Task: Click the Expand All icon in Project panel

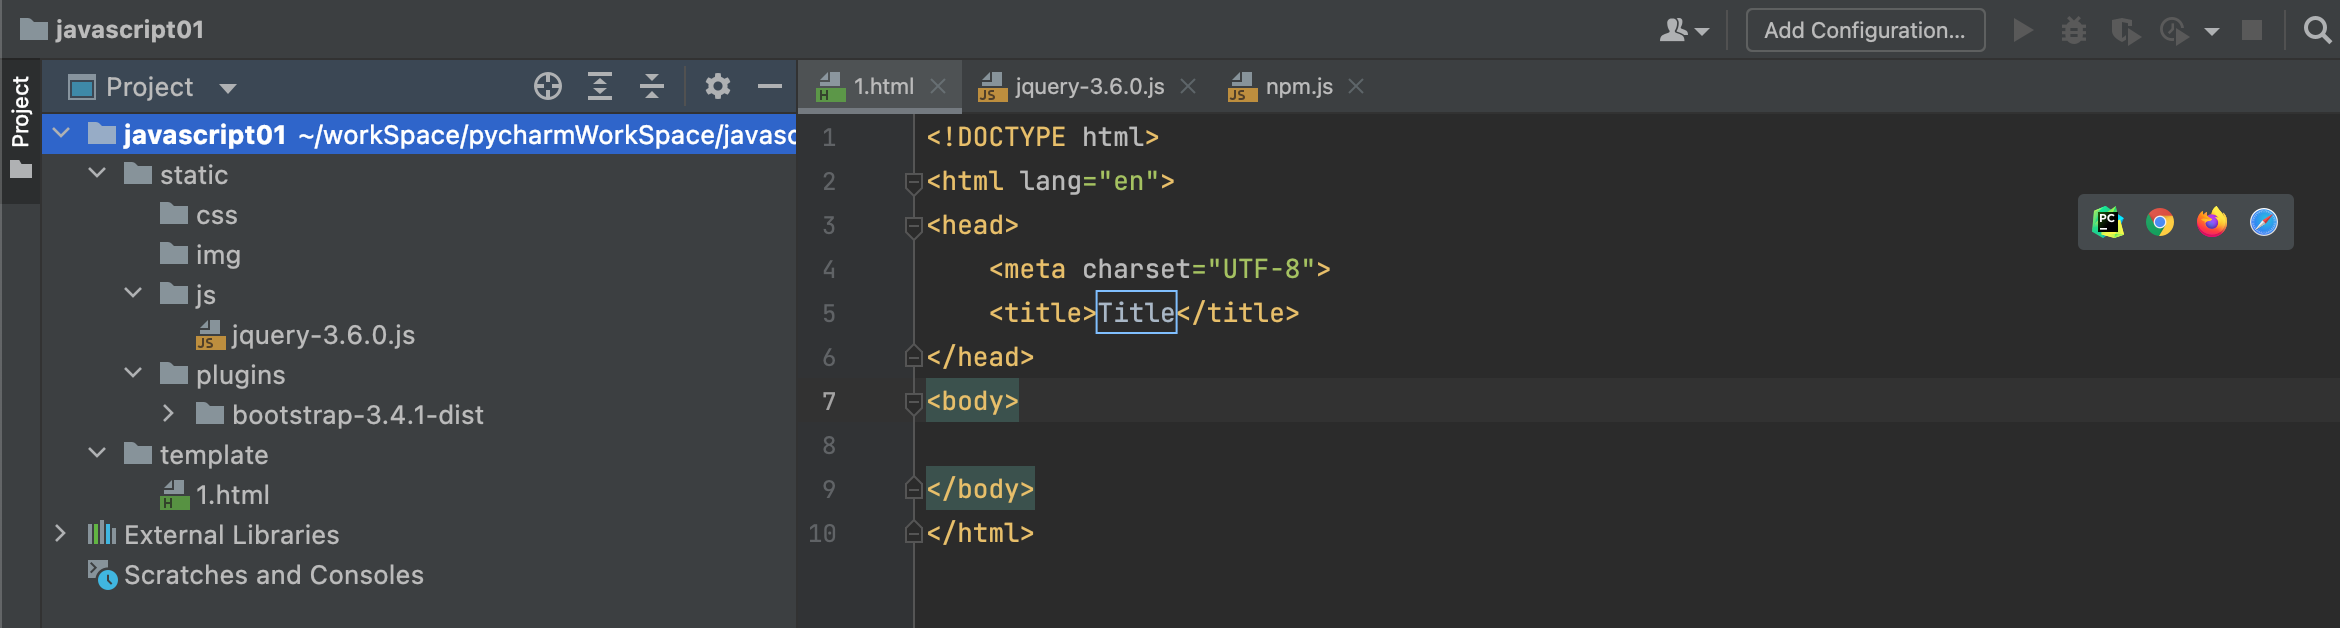Action: point(600,87)
